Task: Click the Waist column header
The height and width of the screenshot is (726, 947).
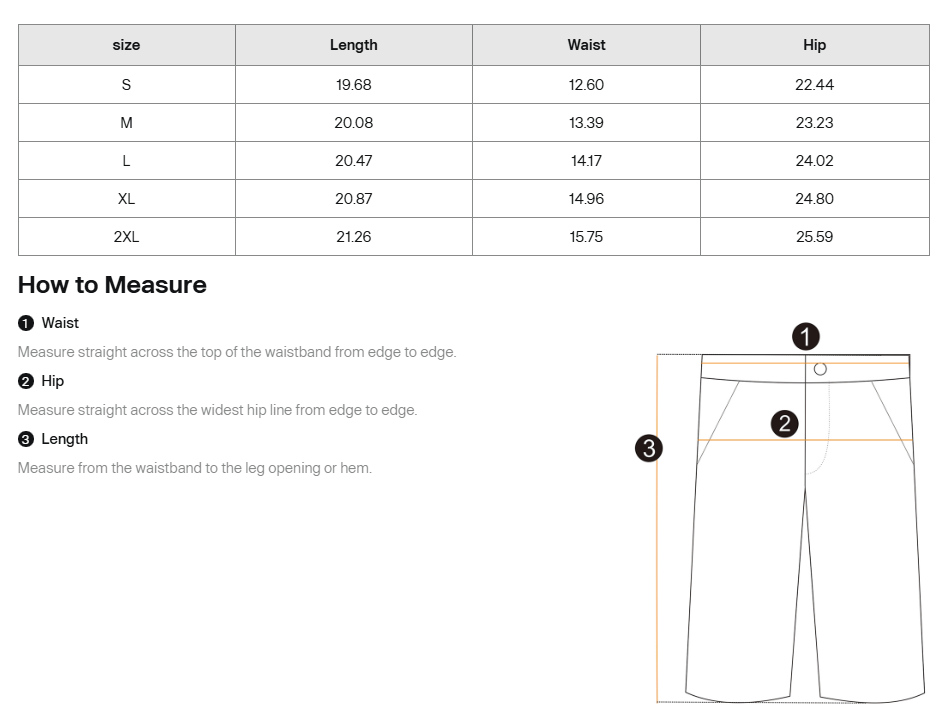Action: (x=586, y=45)
